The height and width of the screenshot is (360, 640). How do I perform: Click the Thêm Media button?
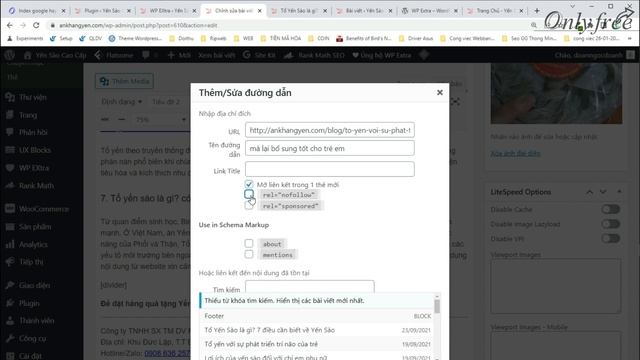124,81
